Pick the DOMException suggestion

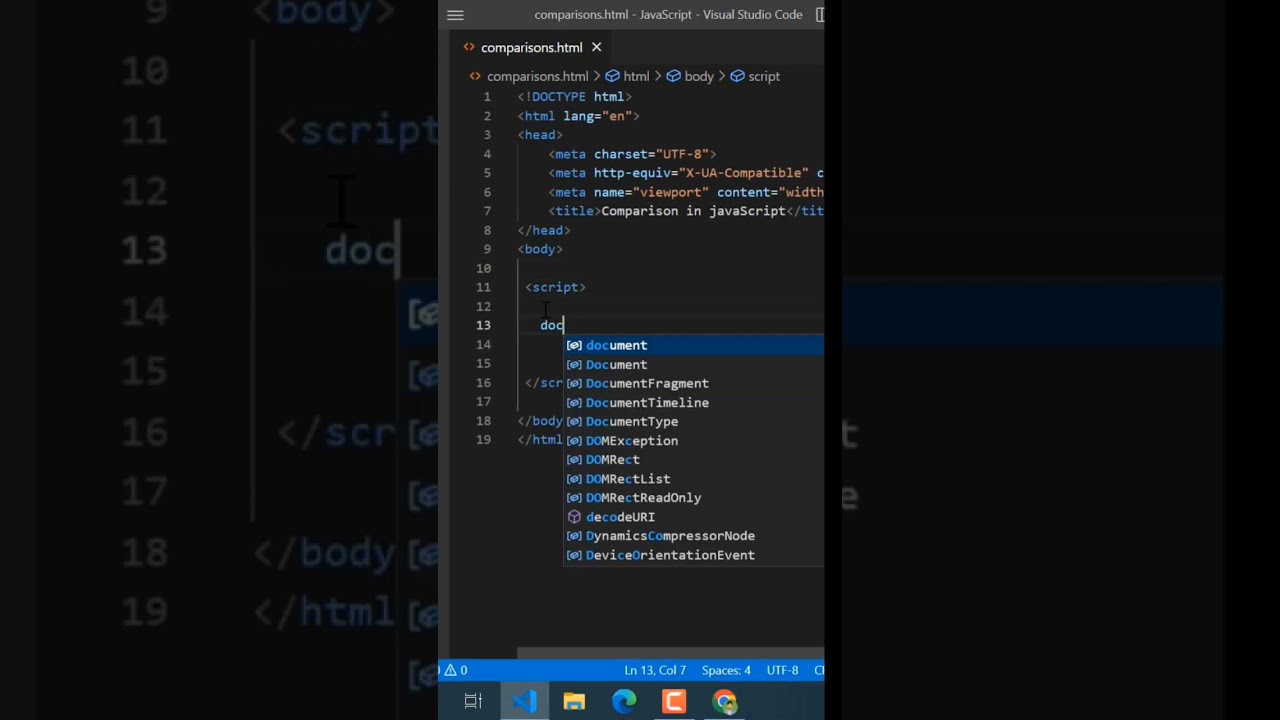click(693, 440)
